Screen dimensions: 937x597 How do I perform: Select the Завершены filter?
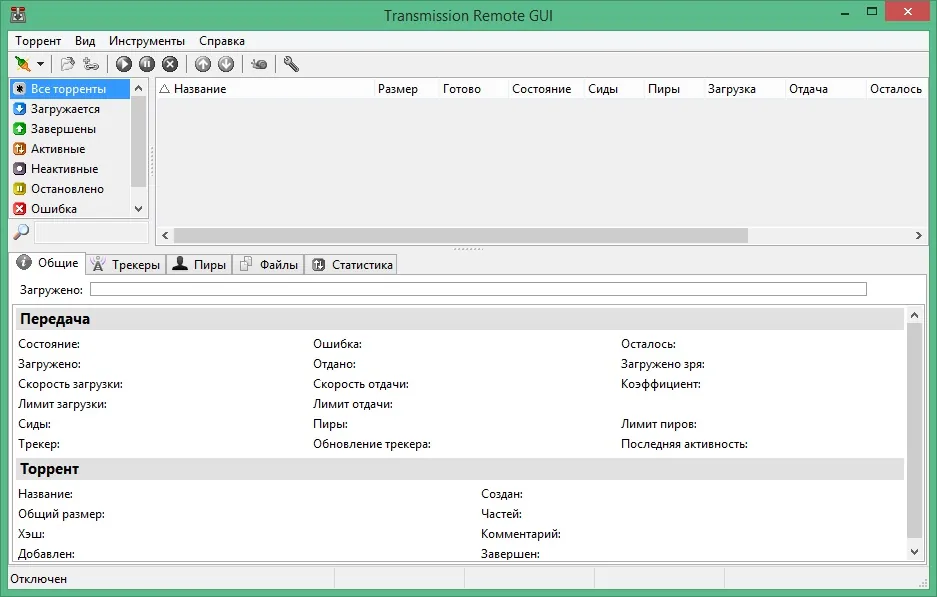pos(70,128)
